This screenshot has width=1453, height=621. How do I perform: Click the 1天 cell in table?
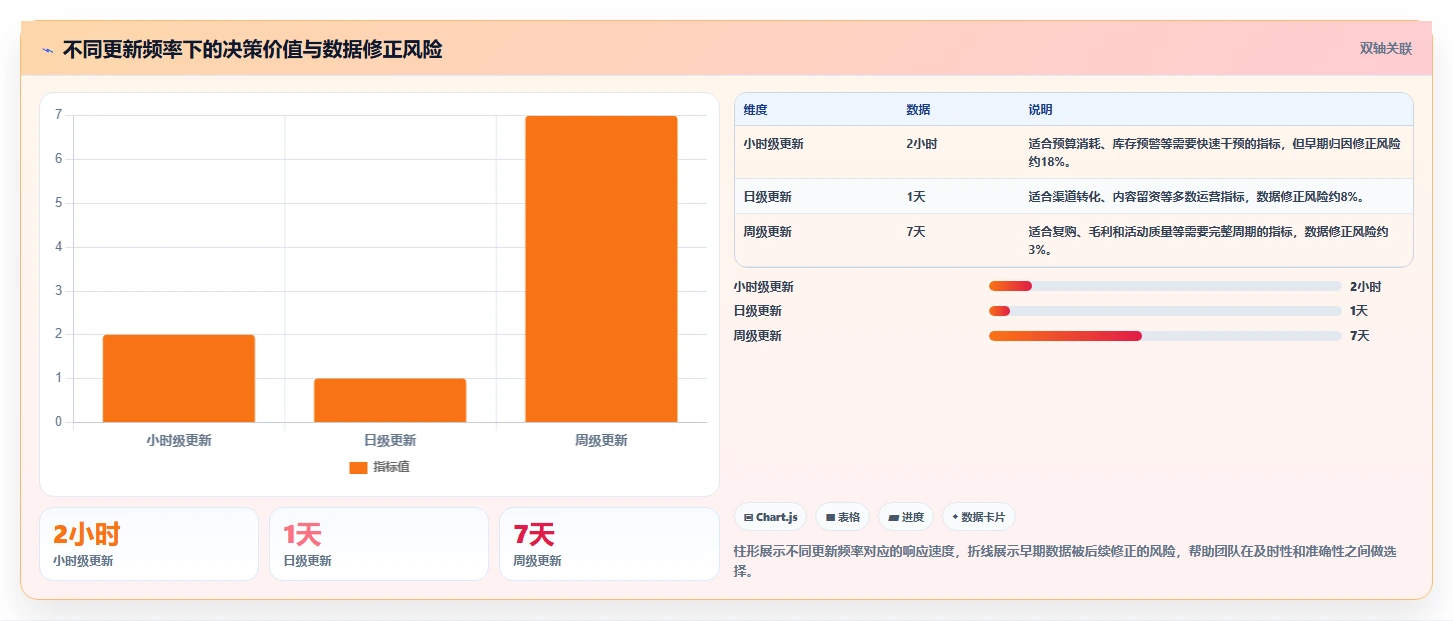(x=915, y=197)
